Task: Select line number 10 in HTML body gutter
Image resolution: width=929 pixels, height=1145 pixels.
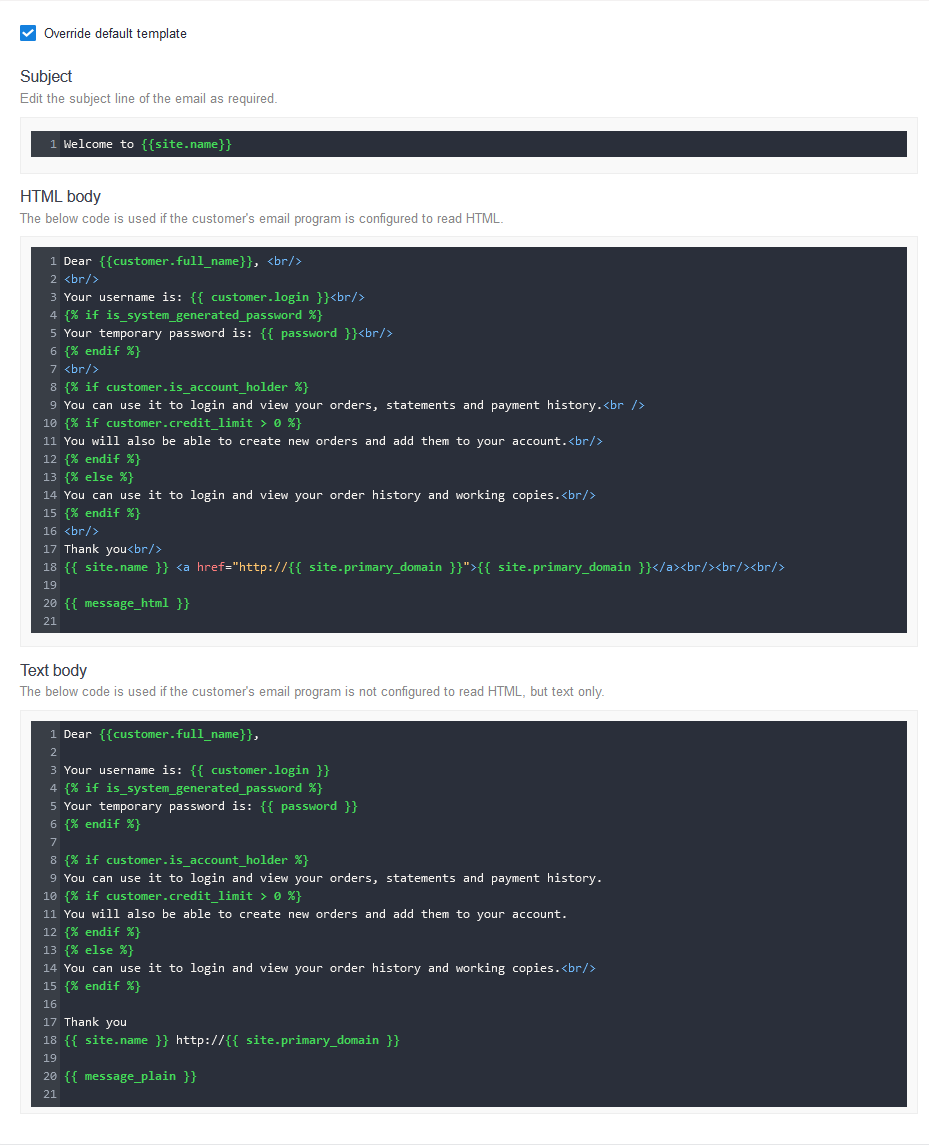Action: [x=49, y=423]
